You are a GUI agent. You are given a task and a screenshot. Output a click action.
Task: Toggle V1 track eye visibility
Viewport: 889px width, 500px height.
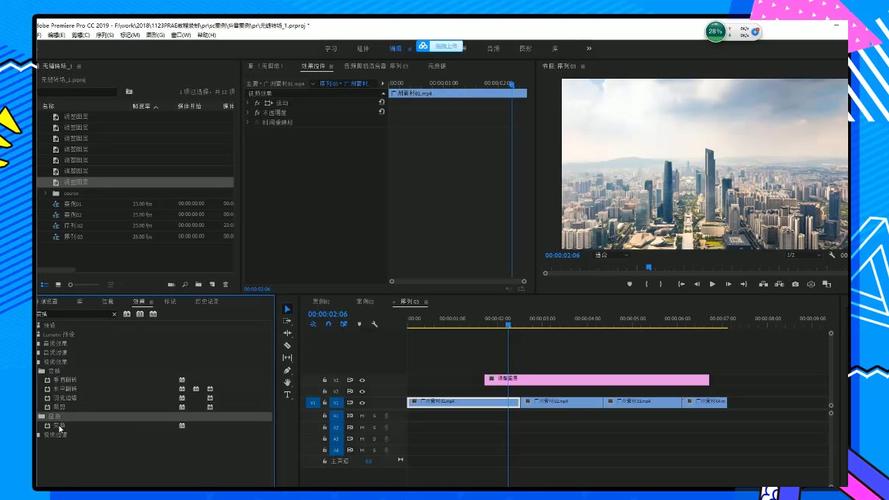tap(361, 403)
